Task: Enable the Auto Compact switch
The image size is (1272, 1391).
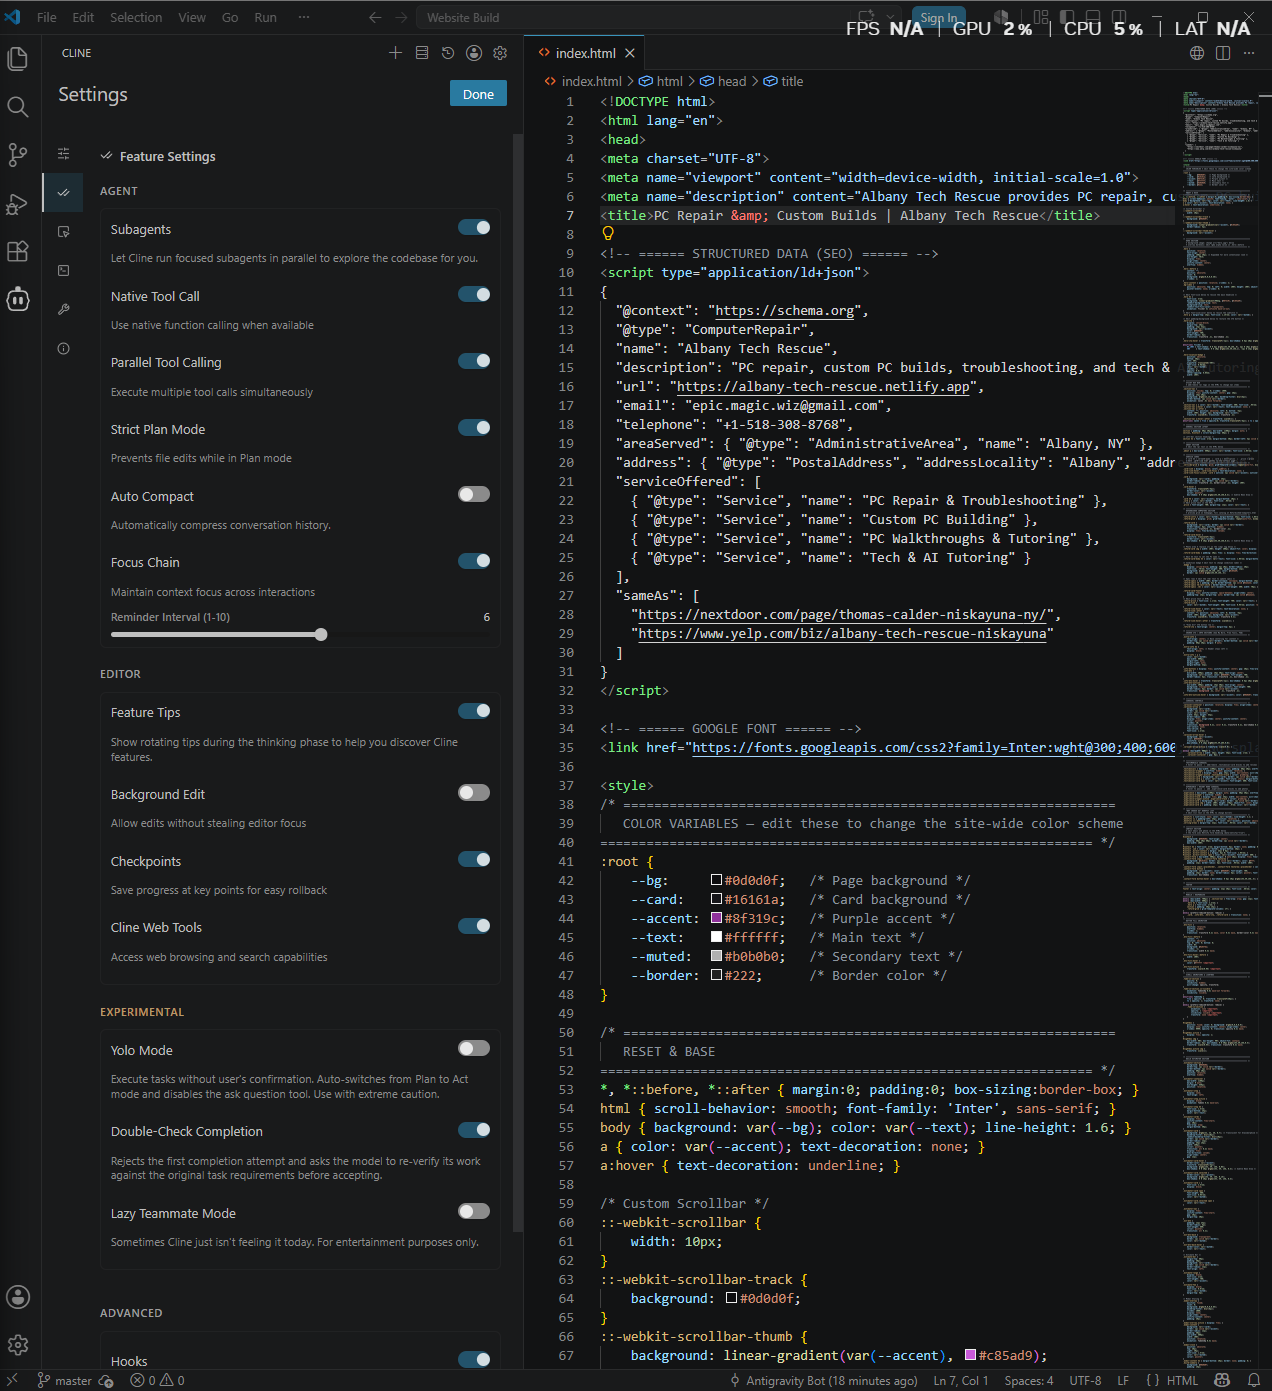Action: click(474, 494)
